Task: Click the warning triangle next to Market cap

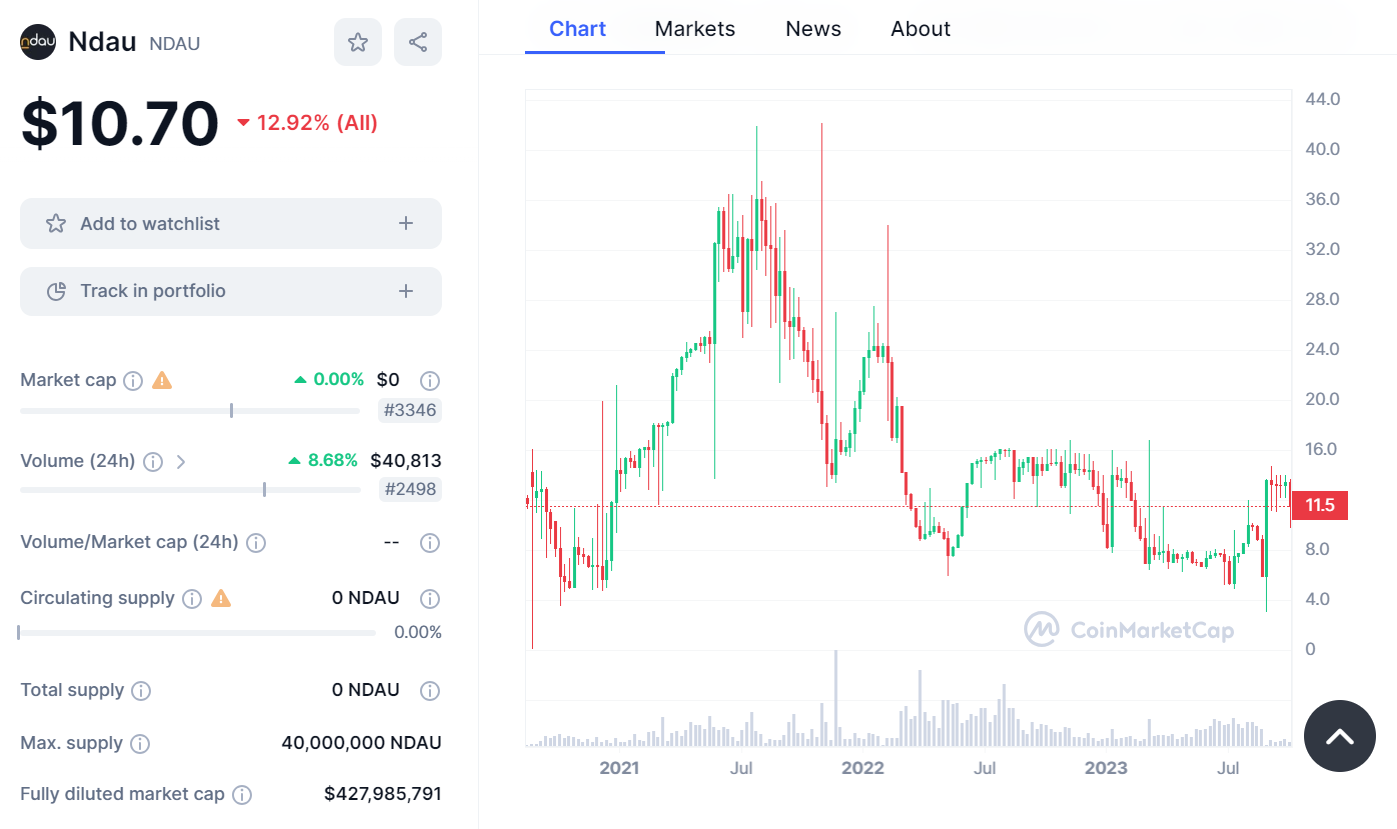Action: click(162, 380)
